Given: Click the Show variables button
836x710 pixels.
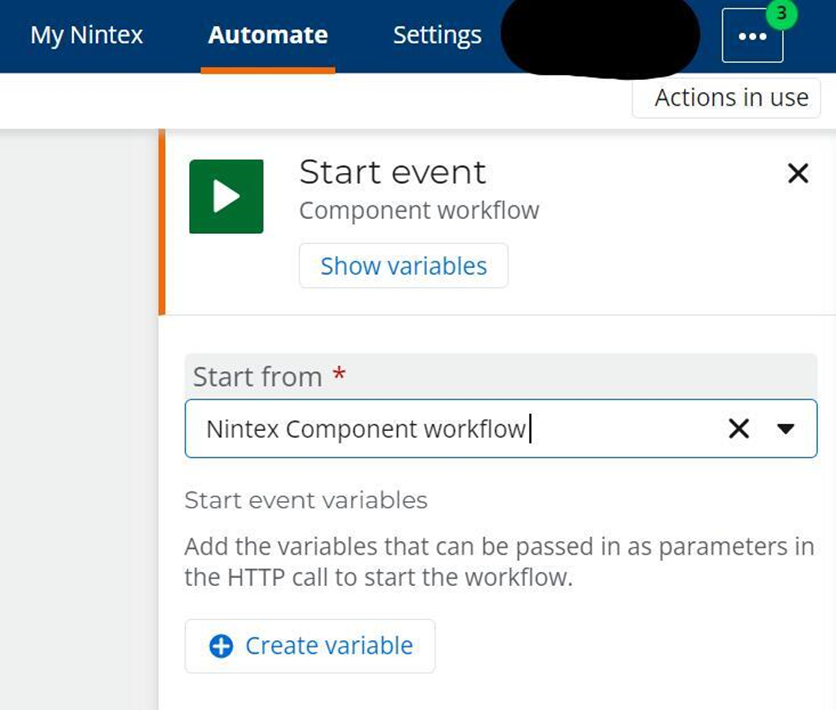Looking at the screenshot, I should [404, 265].
